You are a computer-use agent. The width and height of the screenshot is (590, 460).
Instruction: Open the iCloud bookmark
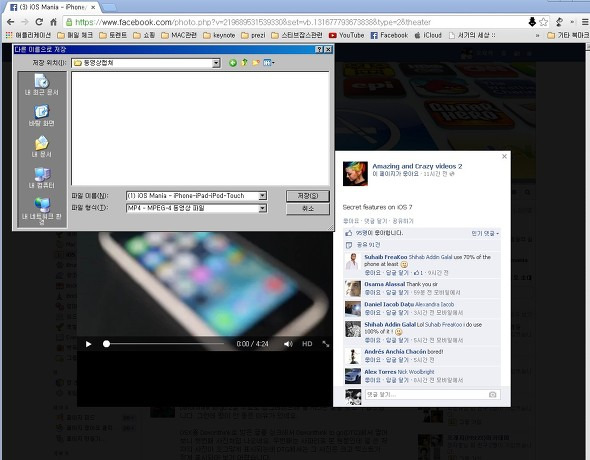(x=428, y=35)
